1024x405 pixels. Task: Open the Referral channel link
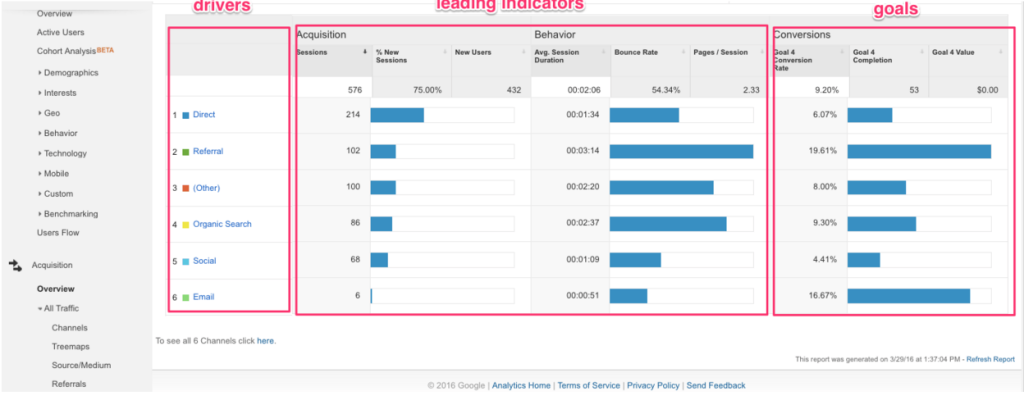pyautogui.click(x=208, y=151)
